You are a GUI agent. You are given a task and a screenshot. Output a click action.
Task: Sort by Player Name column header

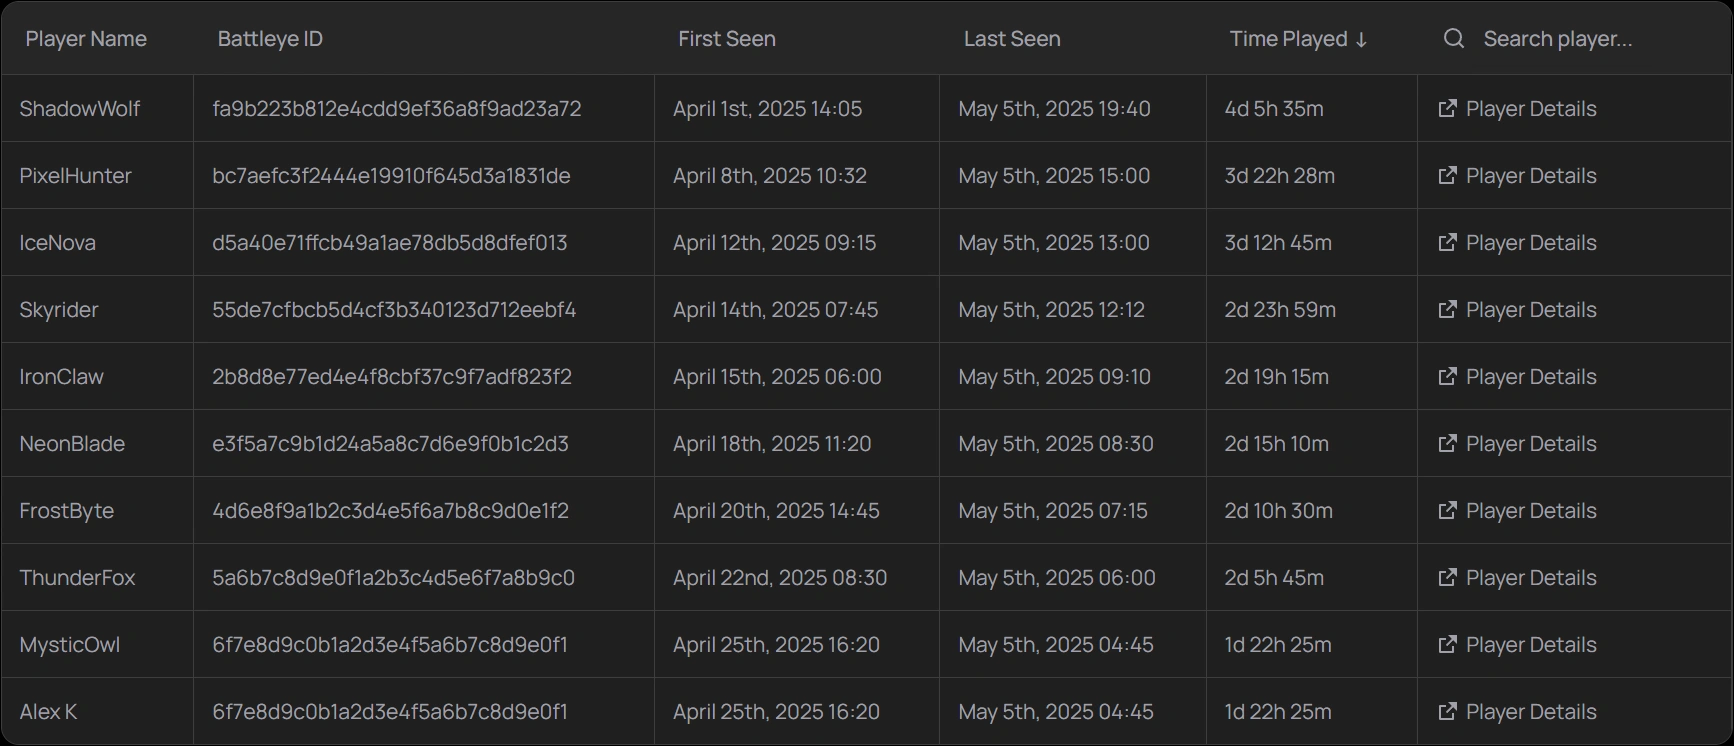coord(86,39)
